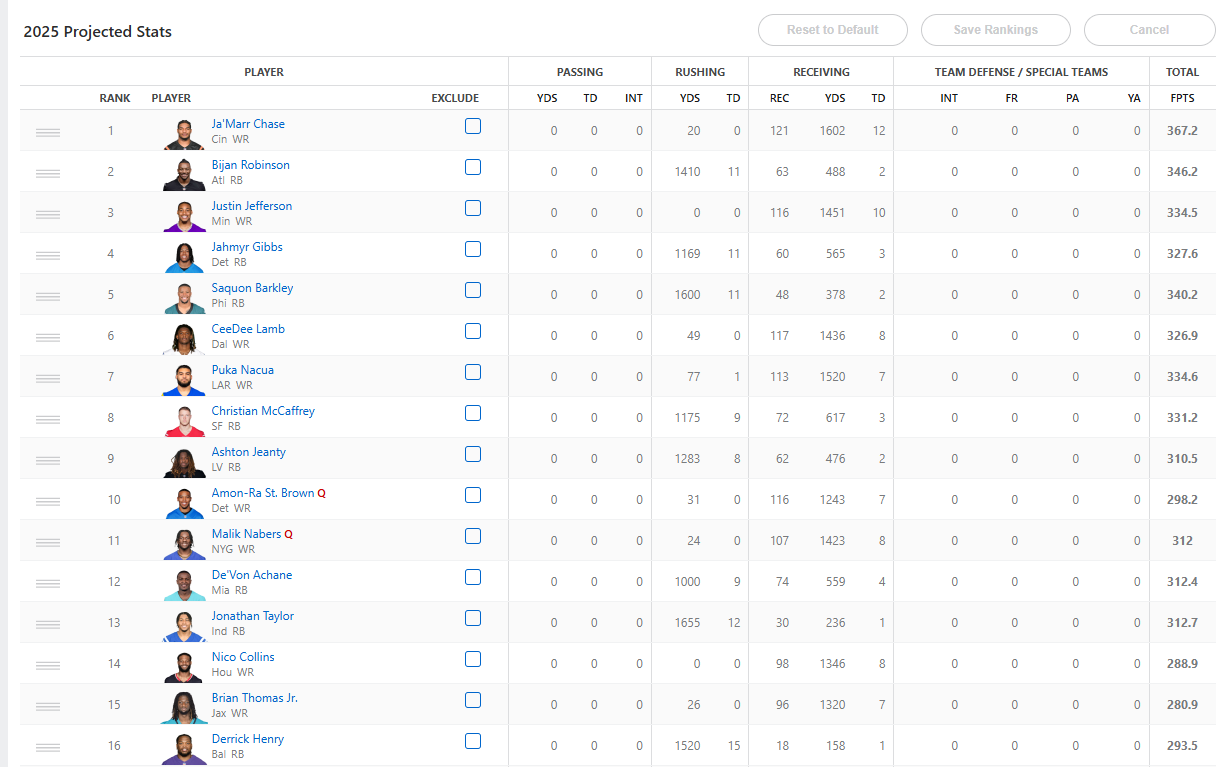
Task: Click drag handle for Brian Thomas Jr.
Action: tap(48, 706)
